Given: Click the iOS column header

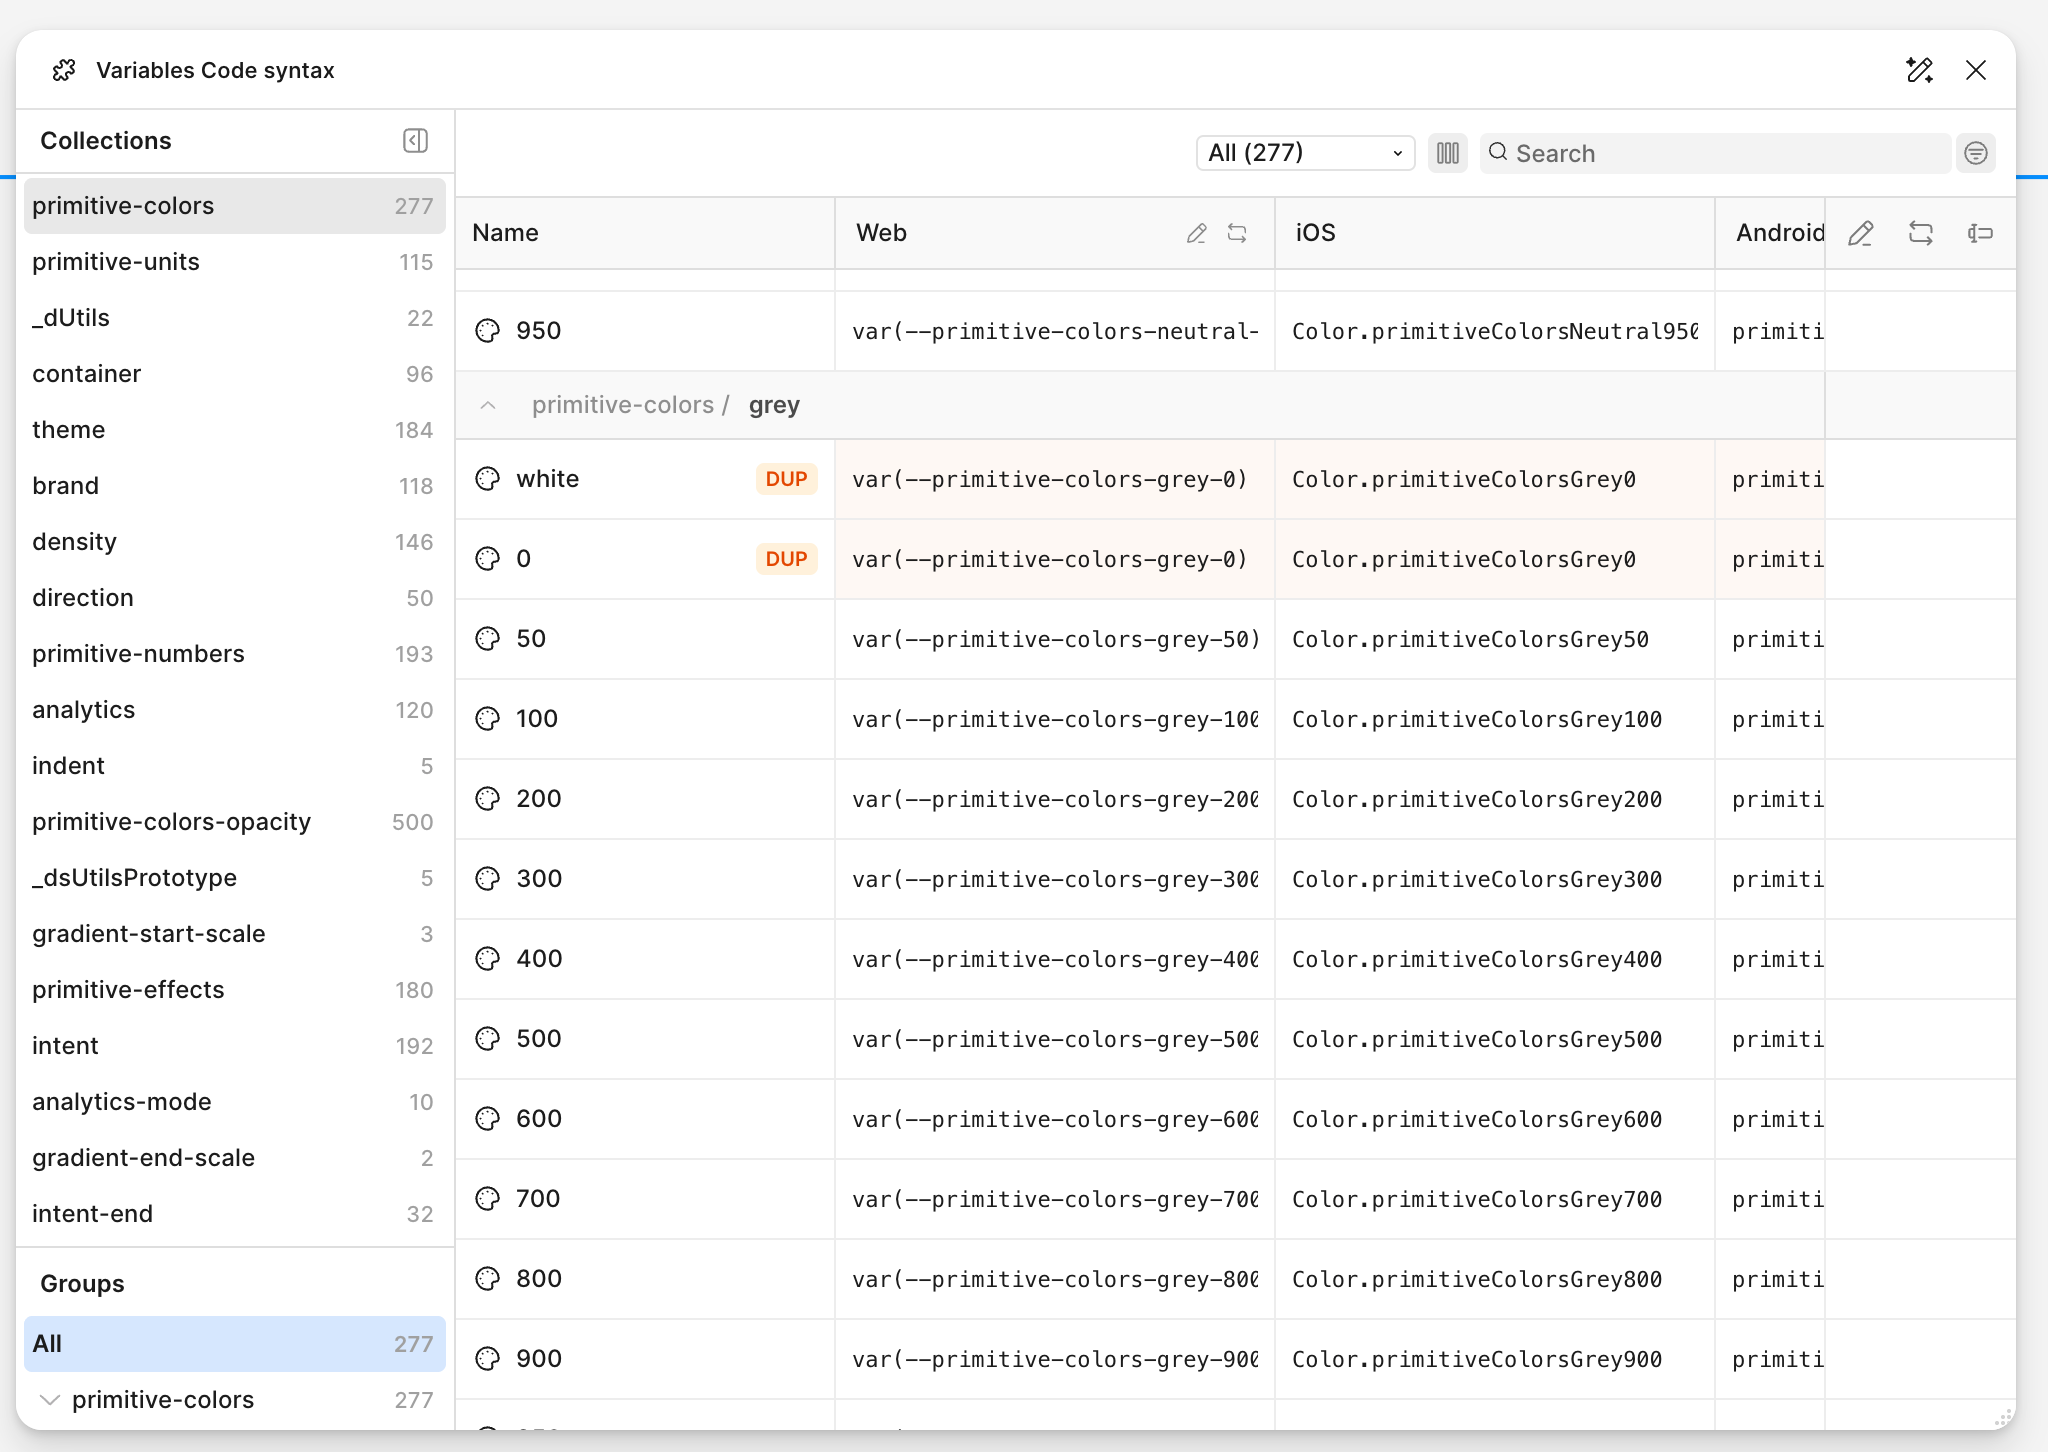Looking at the screenshot, I should (1495, 233).
